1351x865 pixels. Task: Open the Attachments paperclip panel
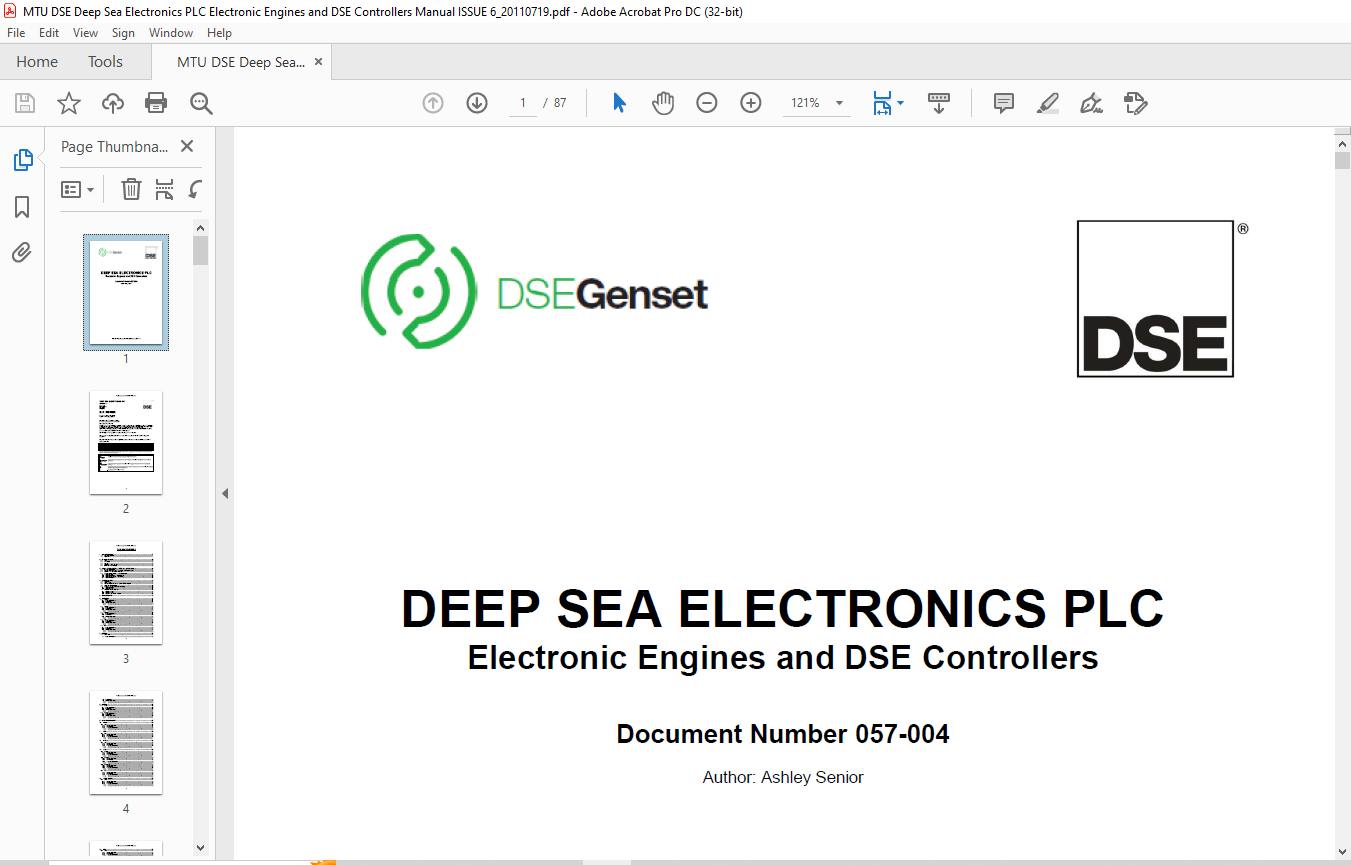point(22,252)
